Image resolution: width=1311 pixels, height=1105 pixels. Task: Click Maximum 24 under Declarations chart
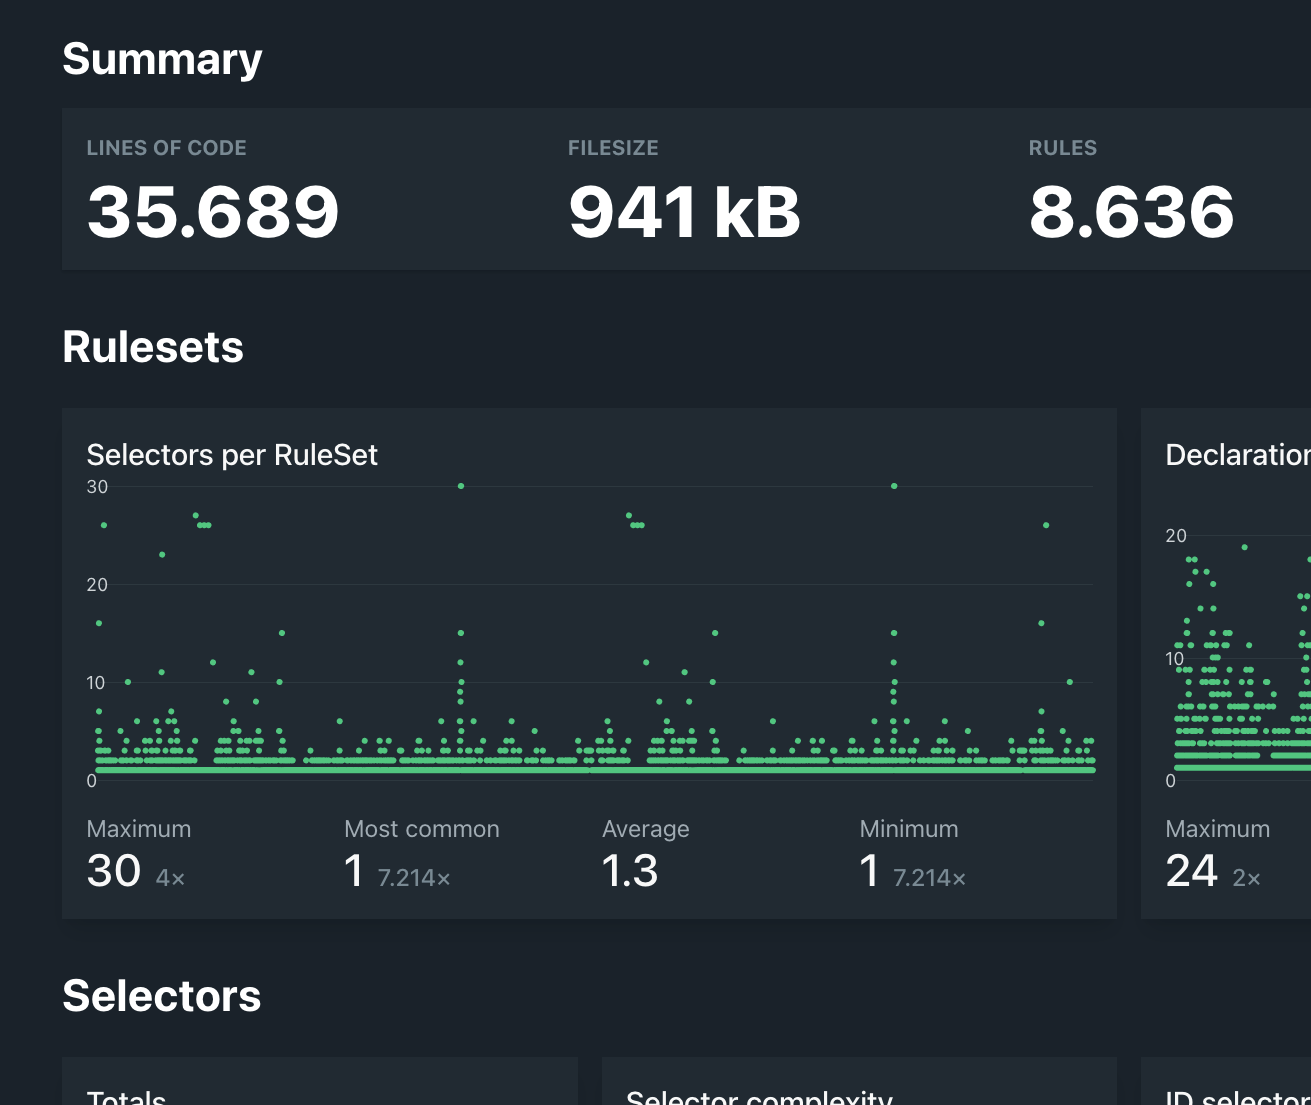tap(1192, 870)
